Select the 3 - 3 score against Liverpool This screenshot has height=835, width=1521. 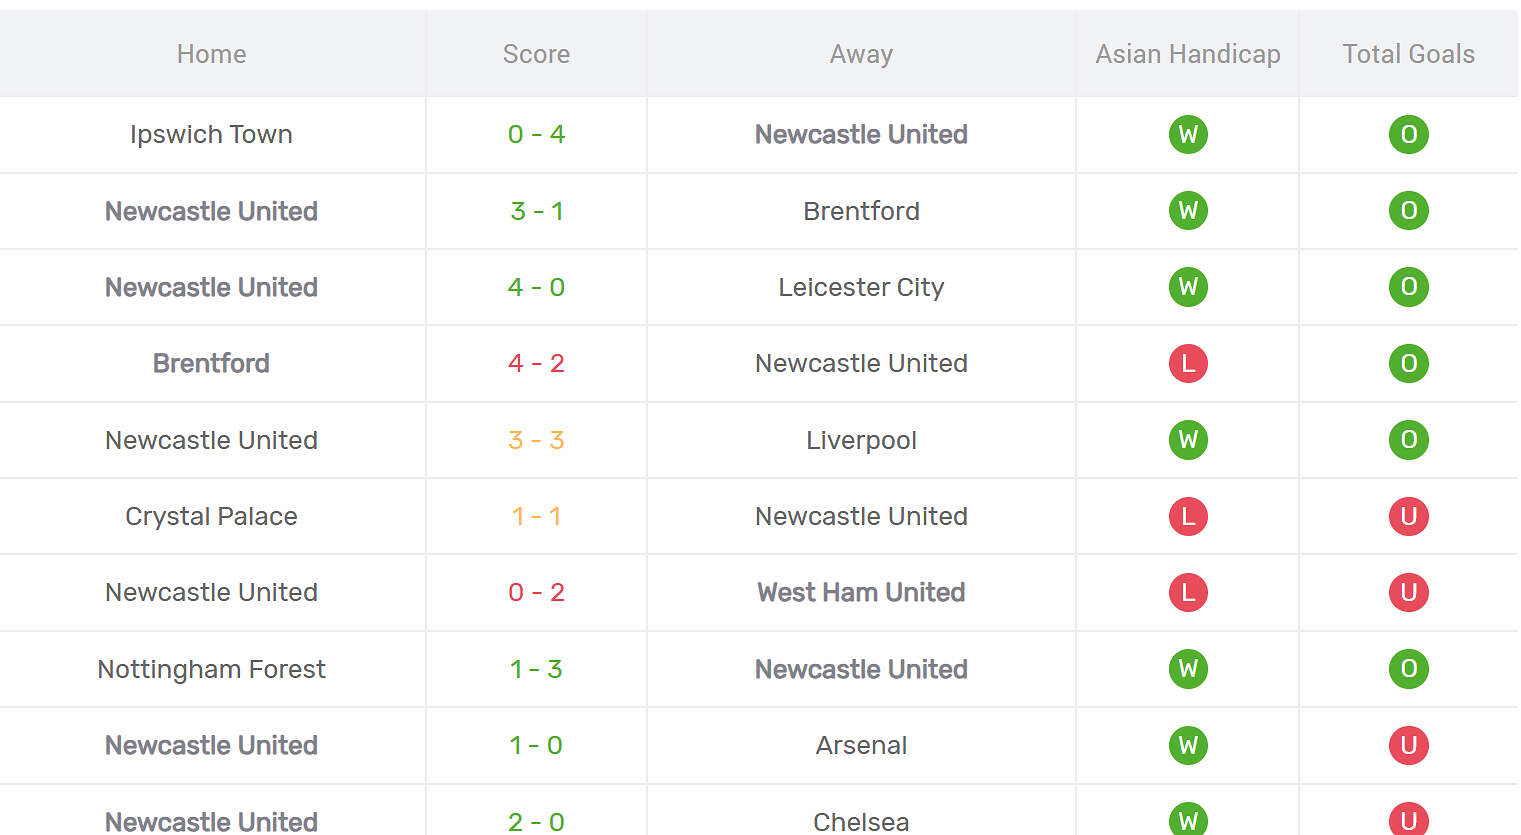pyautogui.click(x=536, y=440)
